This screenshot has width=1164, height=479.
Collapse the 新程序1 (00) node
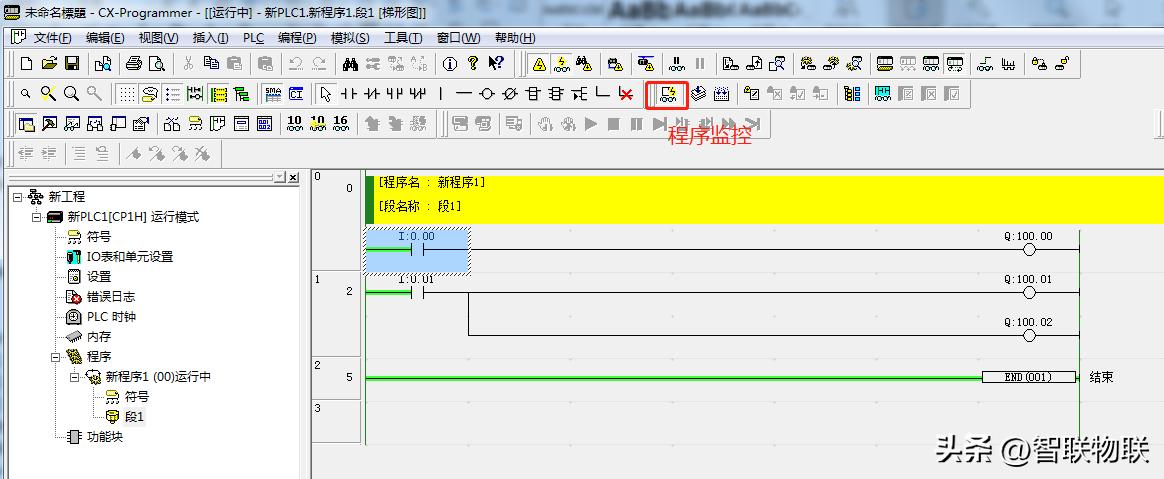pos(74,377)
